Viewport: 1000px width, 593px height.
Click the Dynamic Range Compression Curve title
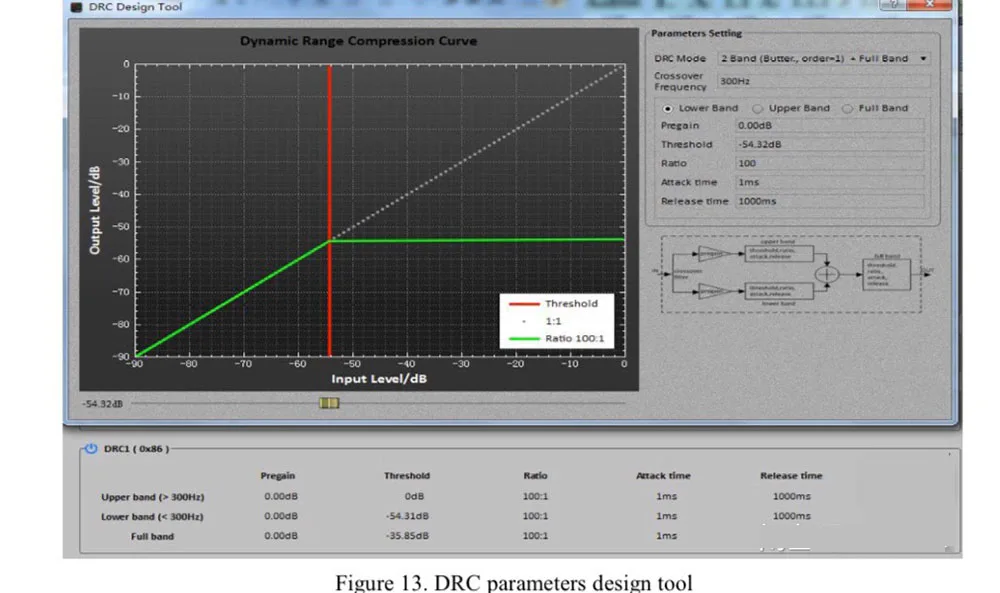coord(358,41)
